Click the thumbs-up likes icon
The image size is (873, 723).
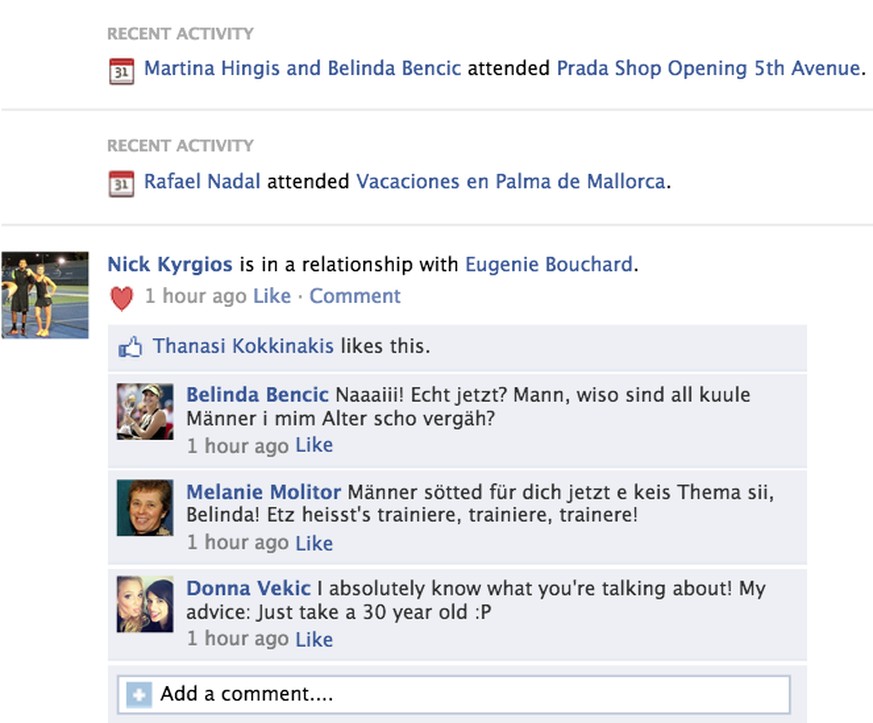[131, 348]
